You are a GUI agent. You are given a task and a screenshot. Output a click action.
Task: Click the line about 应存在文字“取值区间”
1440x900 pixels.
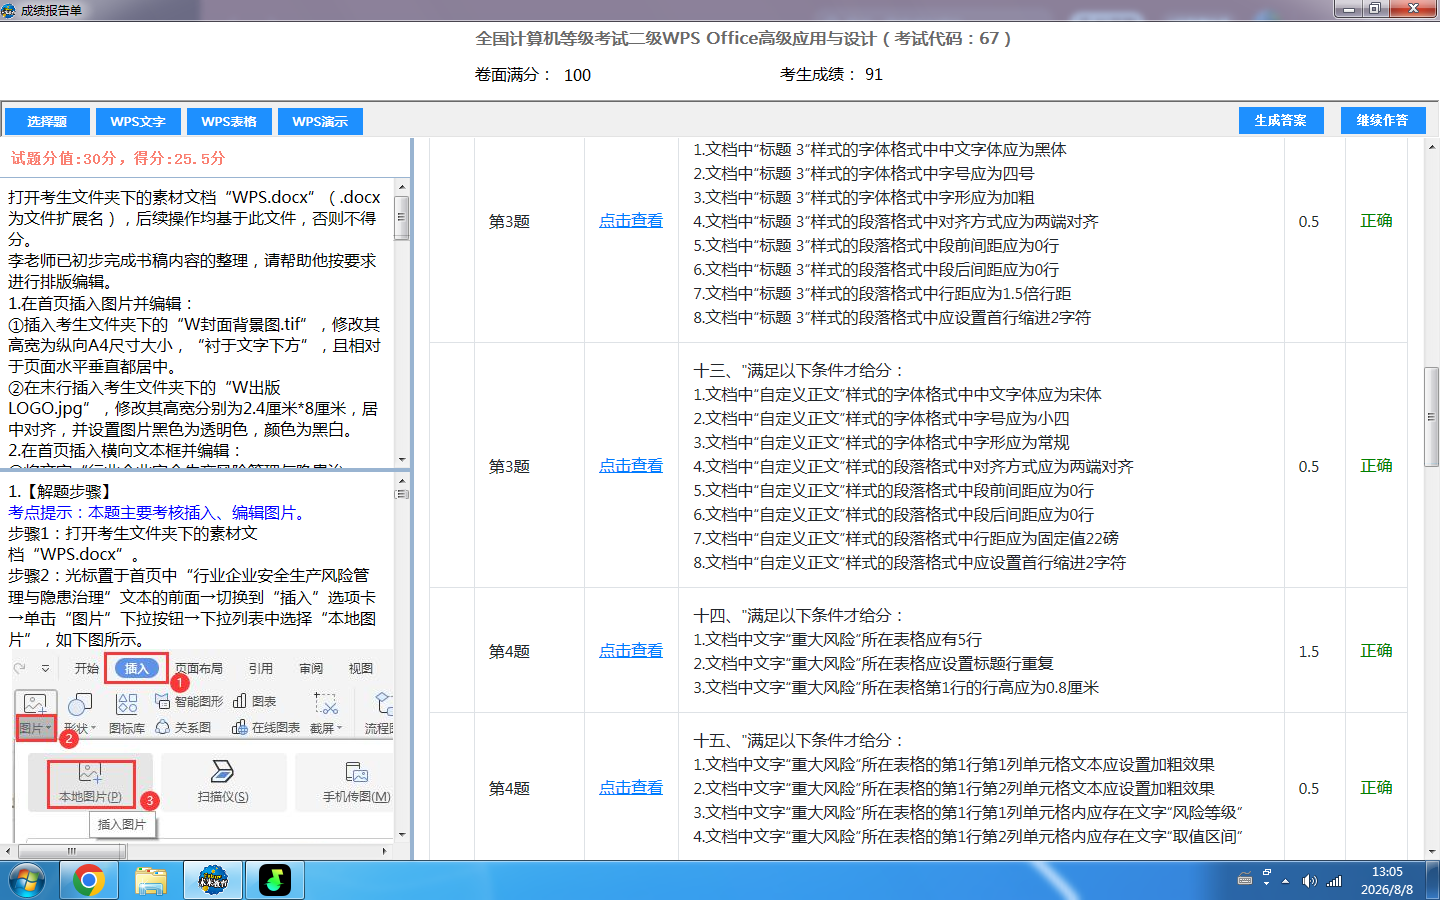click(968, 836)
